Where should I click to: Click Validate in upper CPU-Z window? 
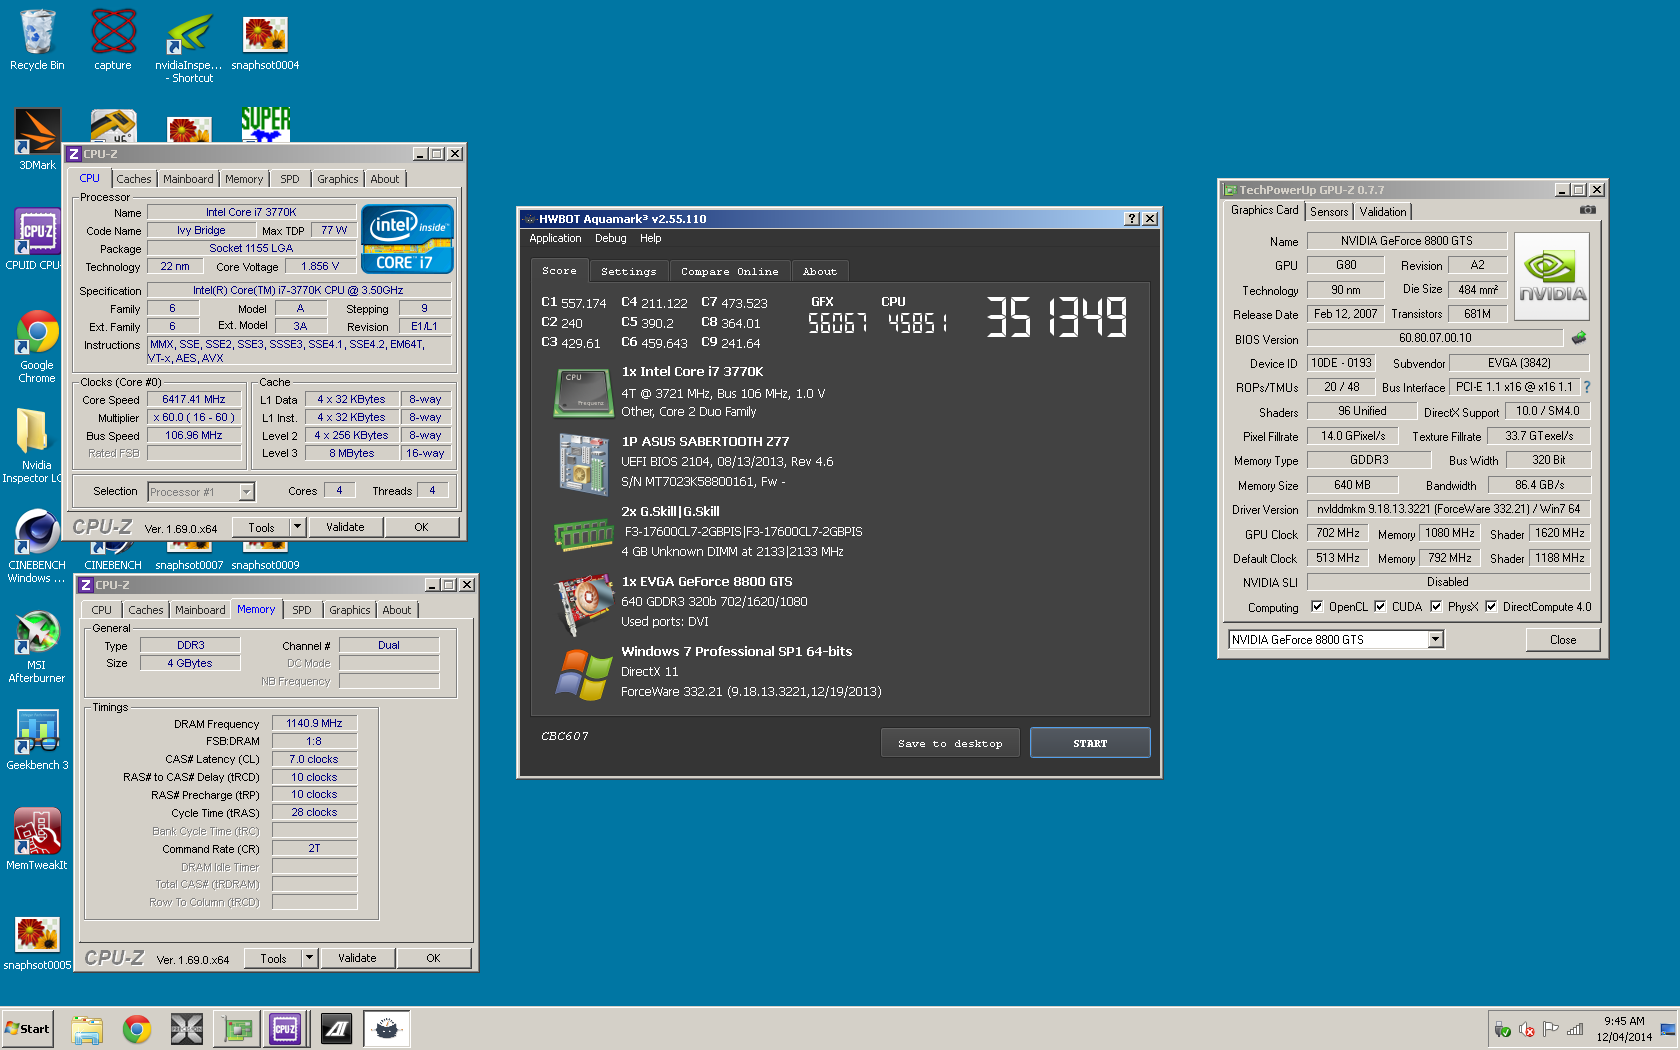coord(345,527)
